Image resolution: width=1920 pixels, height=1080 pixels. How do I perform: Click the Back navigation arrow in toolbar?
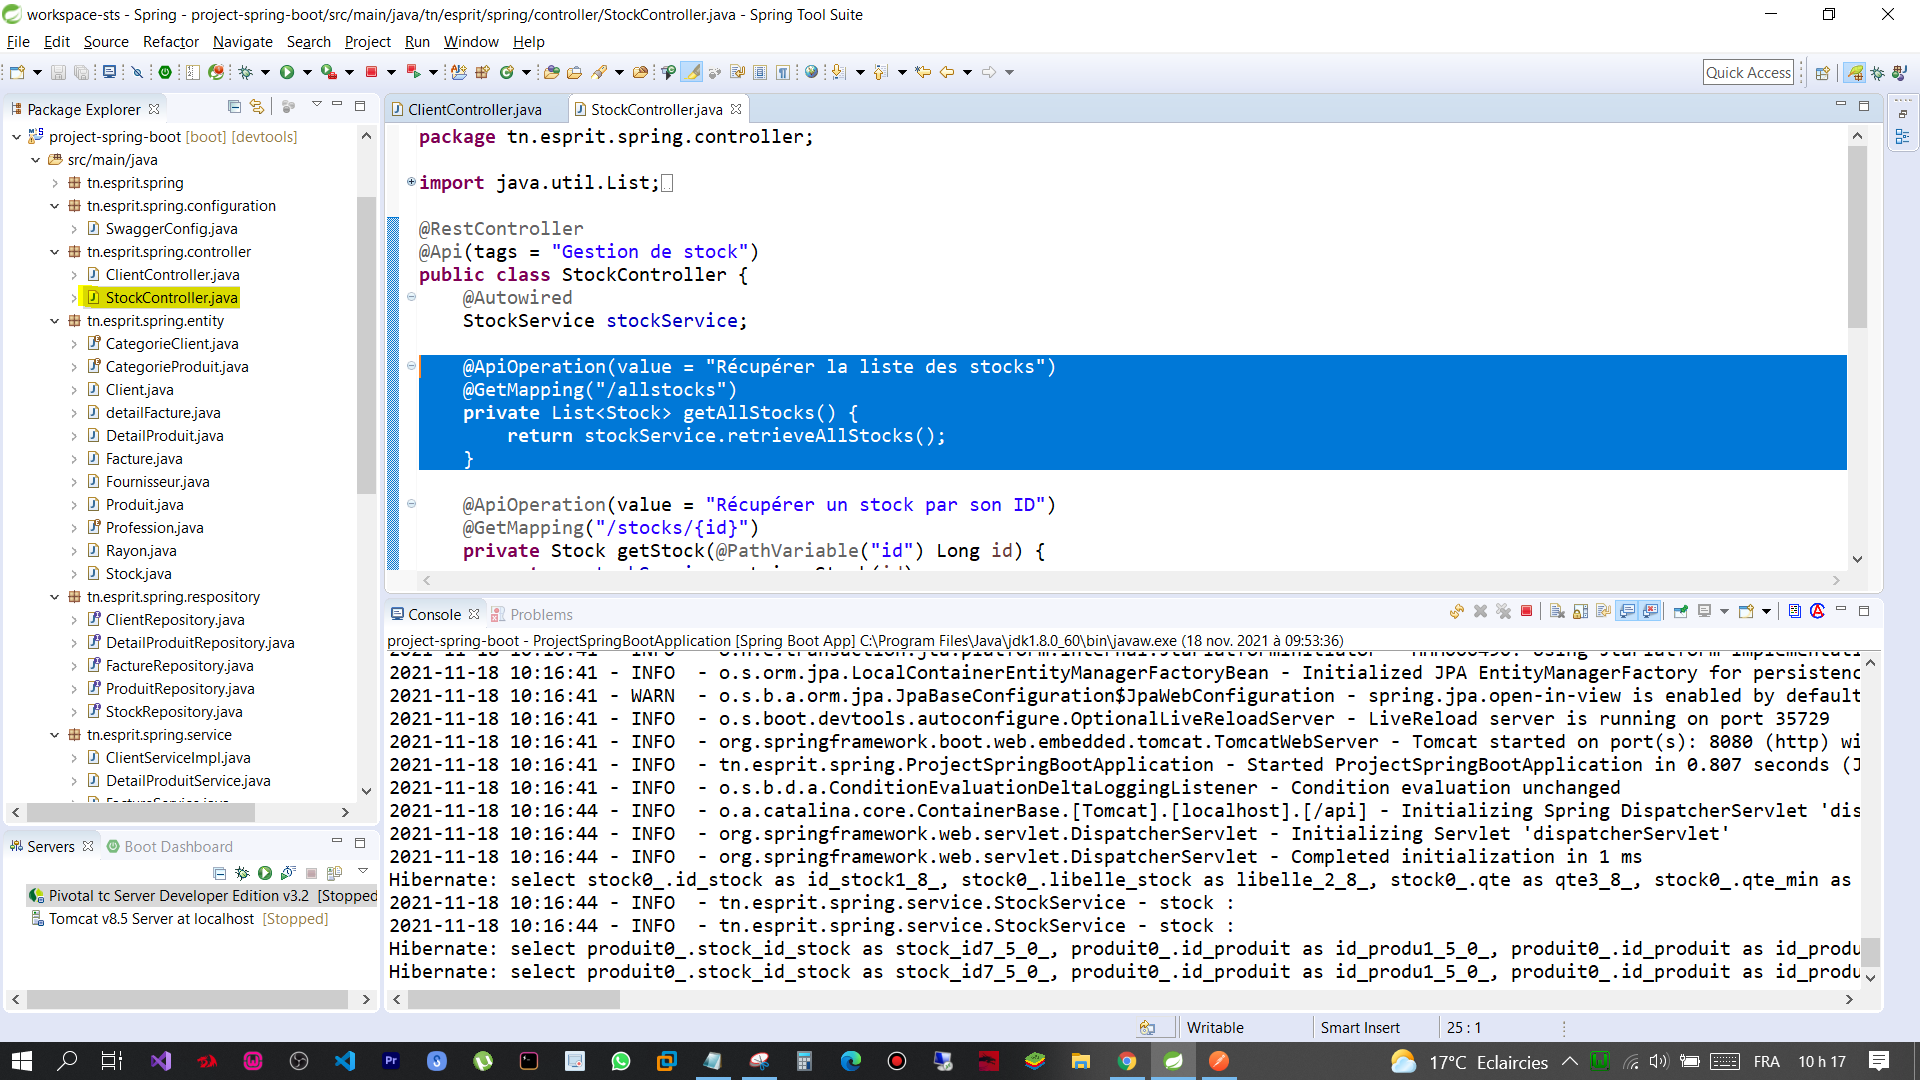tap(947, 72)
